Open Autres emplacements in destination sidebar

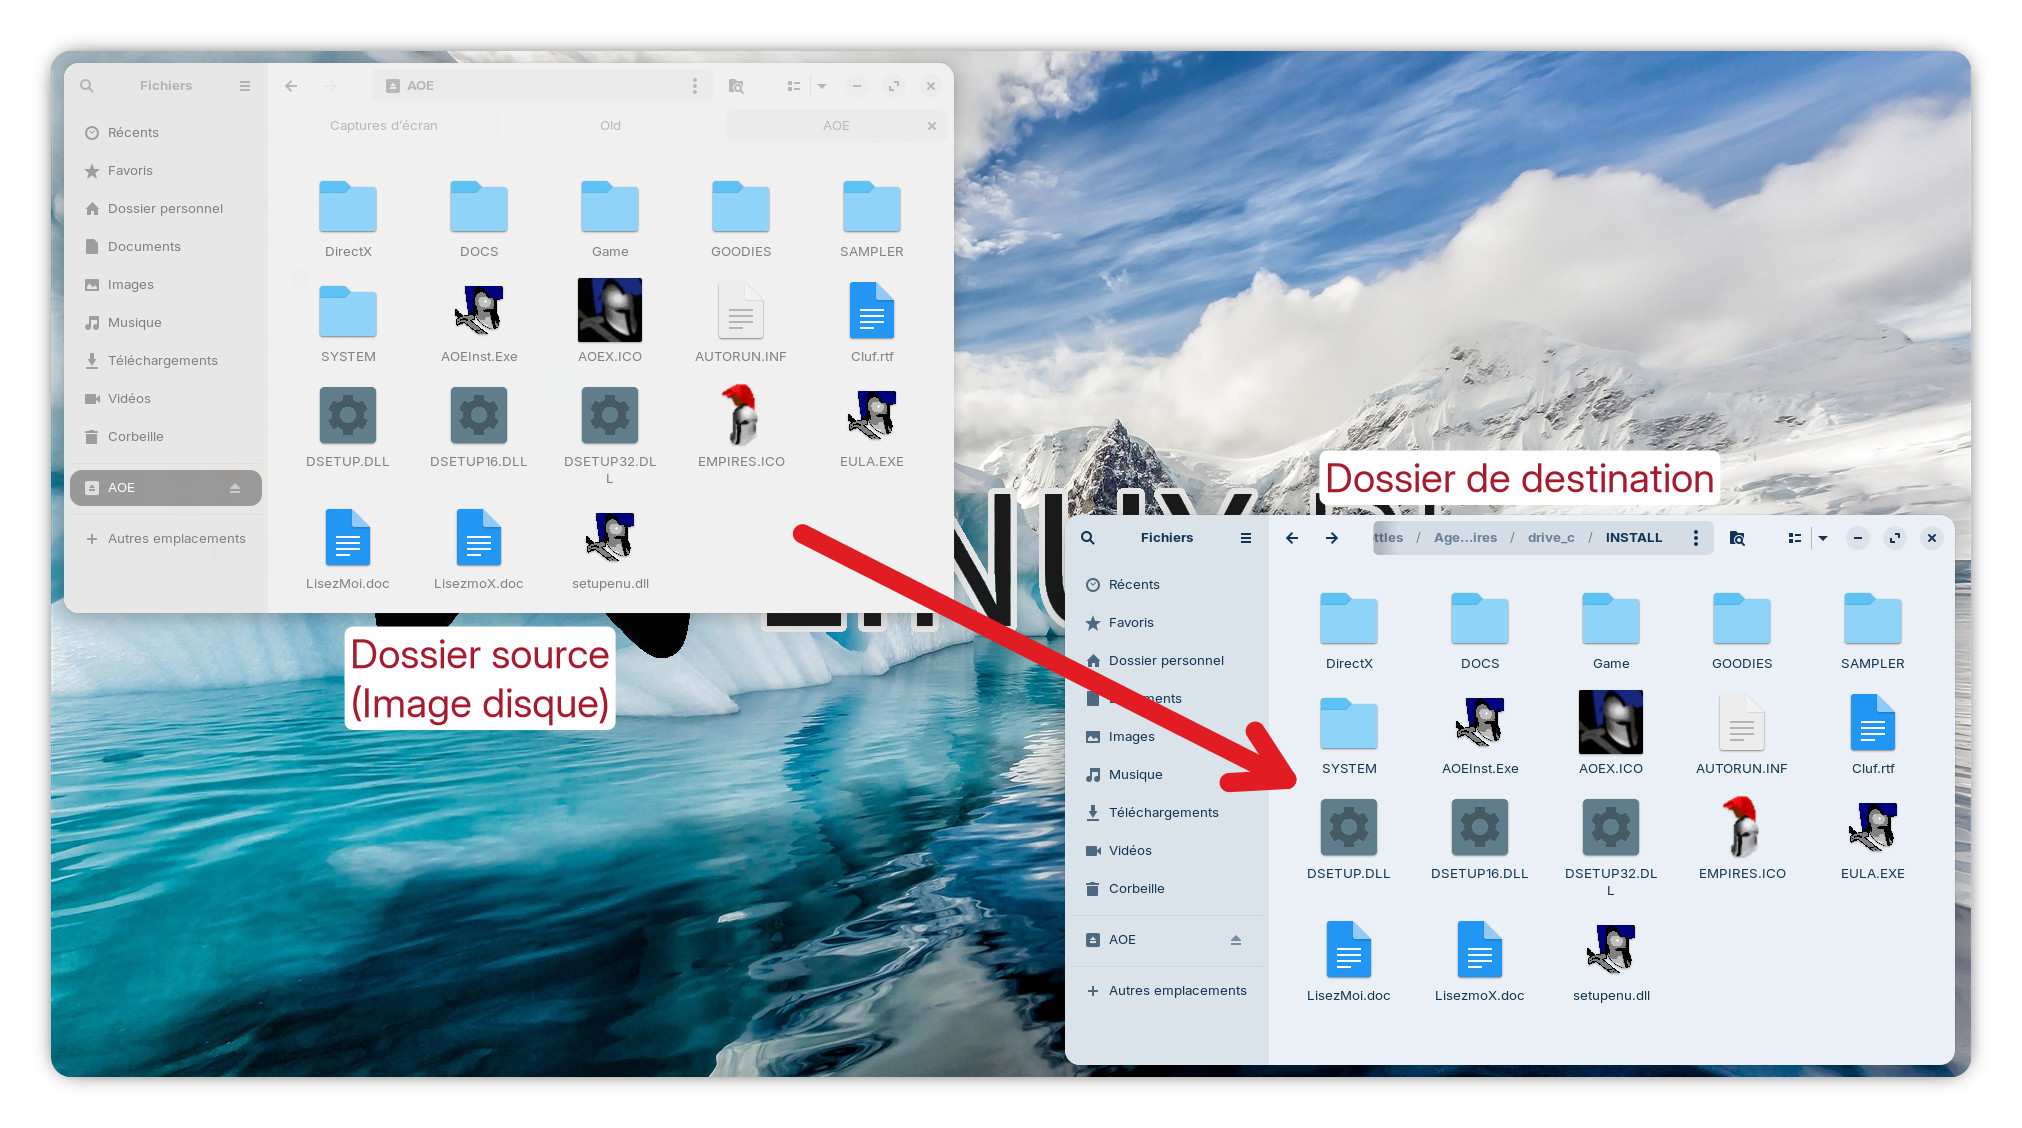1177,991
